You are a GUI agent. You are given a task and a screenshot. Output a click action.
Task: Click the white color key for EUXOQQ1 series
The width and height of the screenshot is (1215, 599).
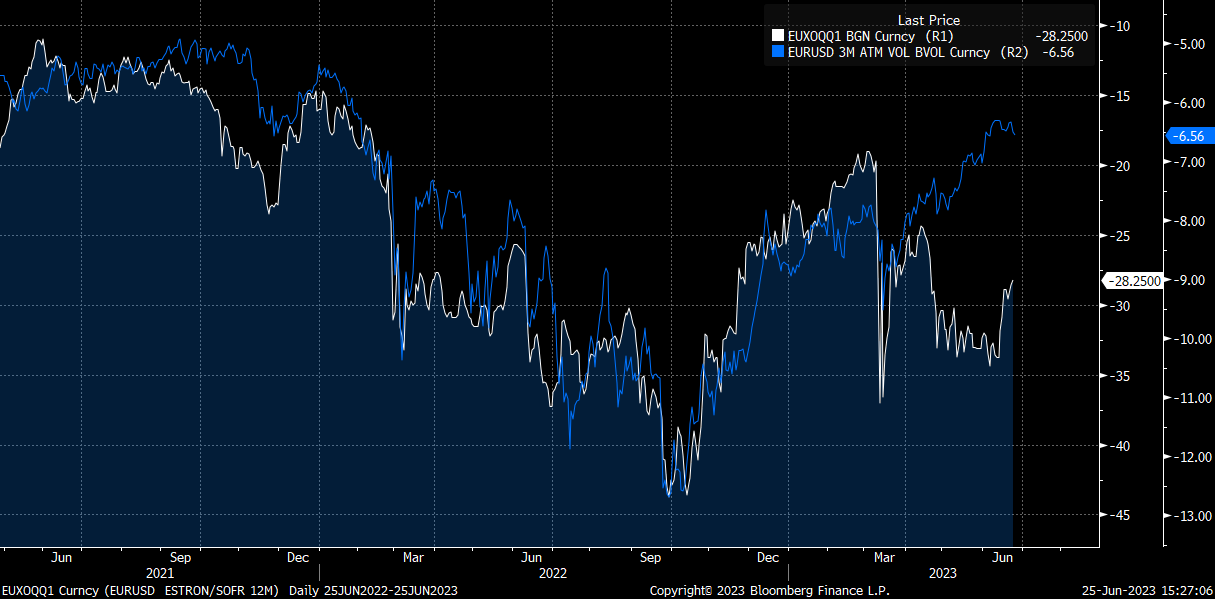pos(779,35)
